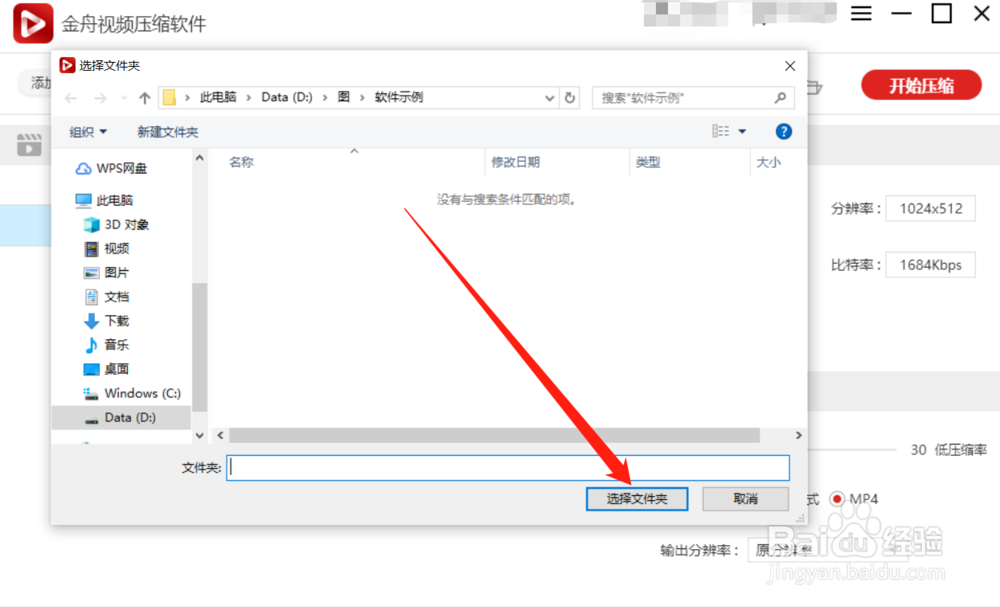The width and height of the screenshot is (1000, 607).
Task: Change view layout icon
Action: pos(721,131)
